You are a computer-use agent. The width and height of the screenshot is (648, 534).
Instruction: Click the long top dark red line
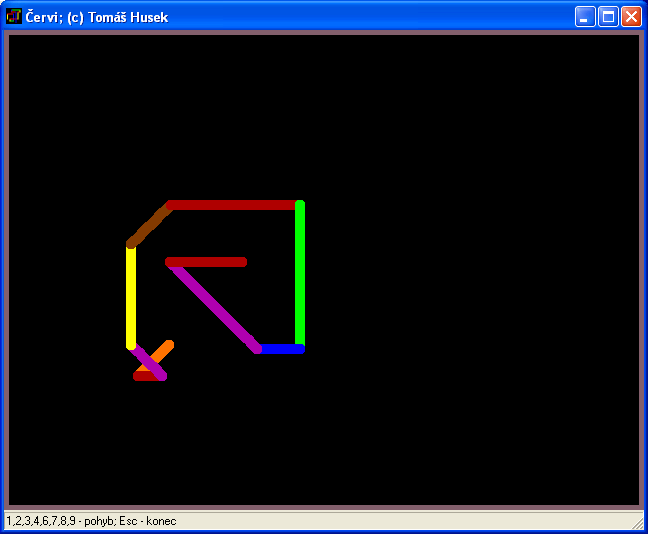tap(235, 205)
